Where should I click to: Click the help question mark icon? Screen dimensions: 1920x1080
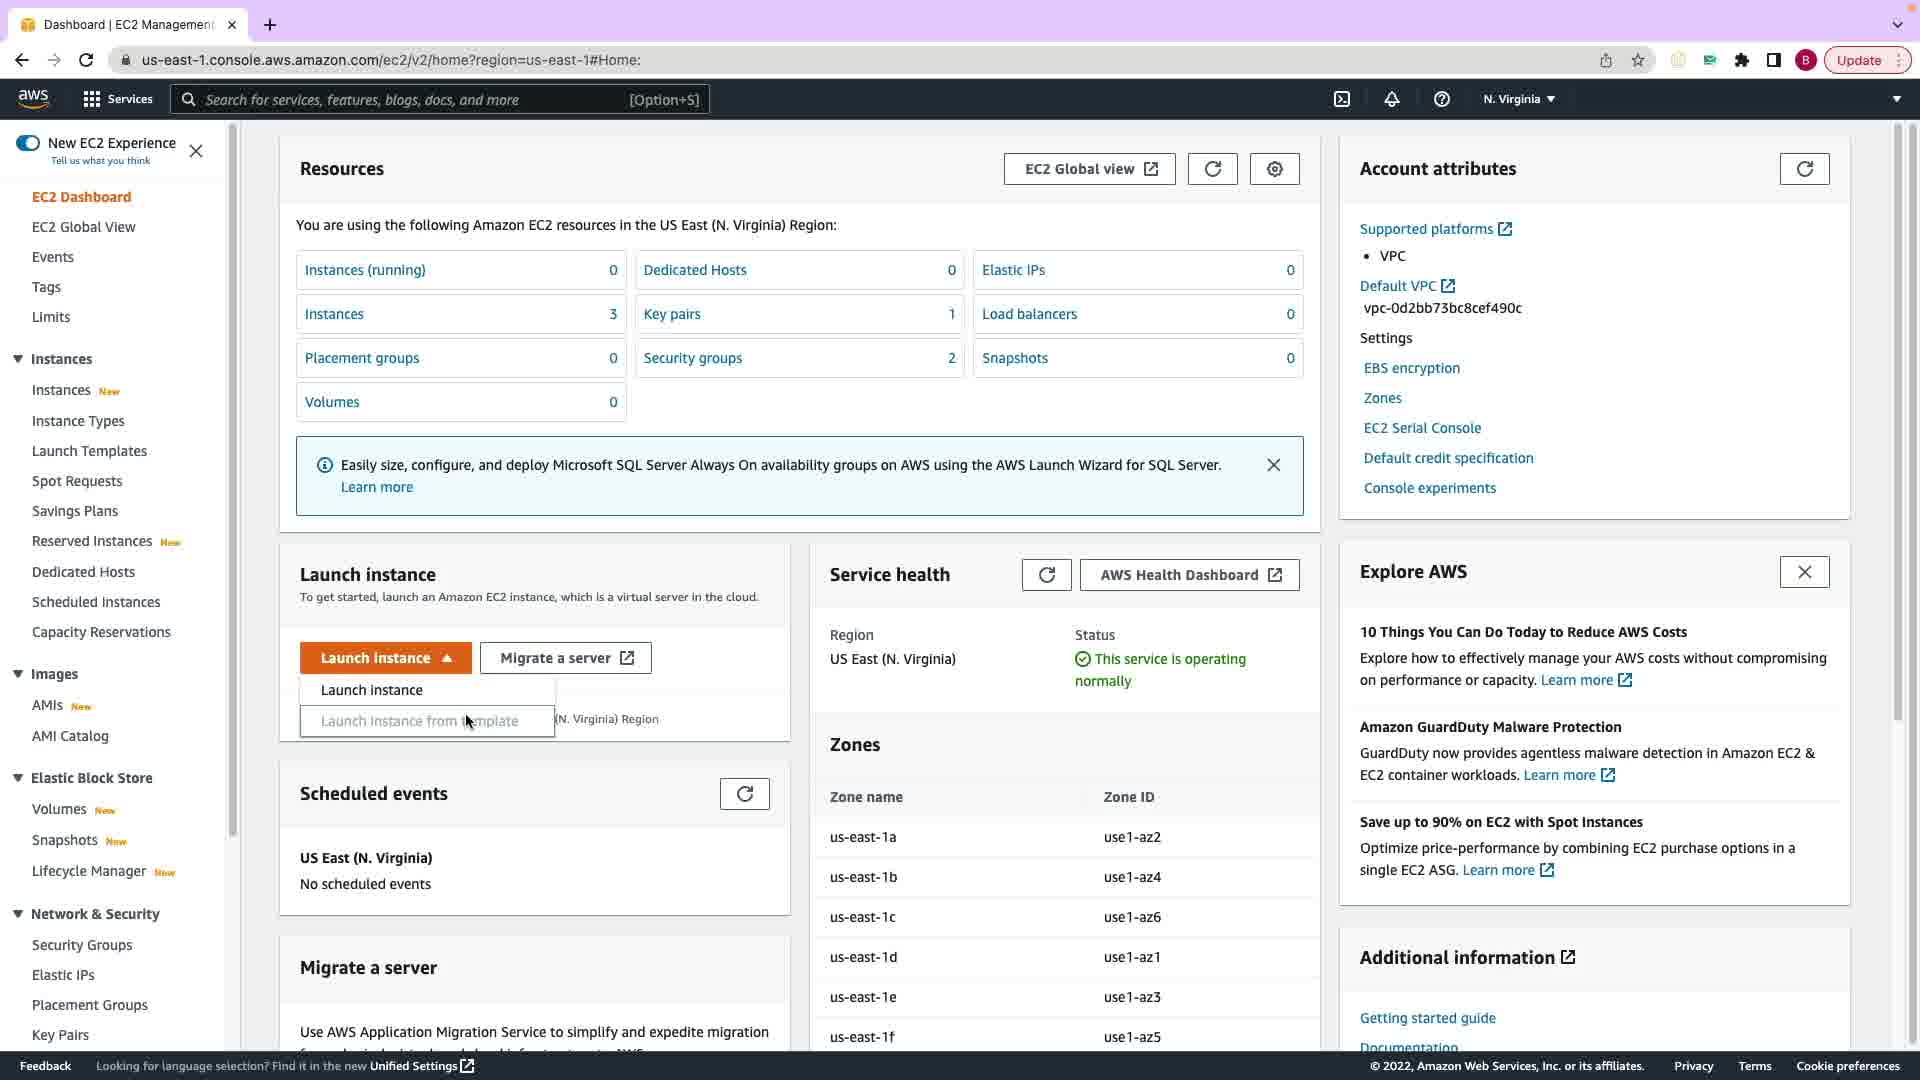pyautogui.click(x=1441, y=99)
